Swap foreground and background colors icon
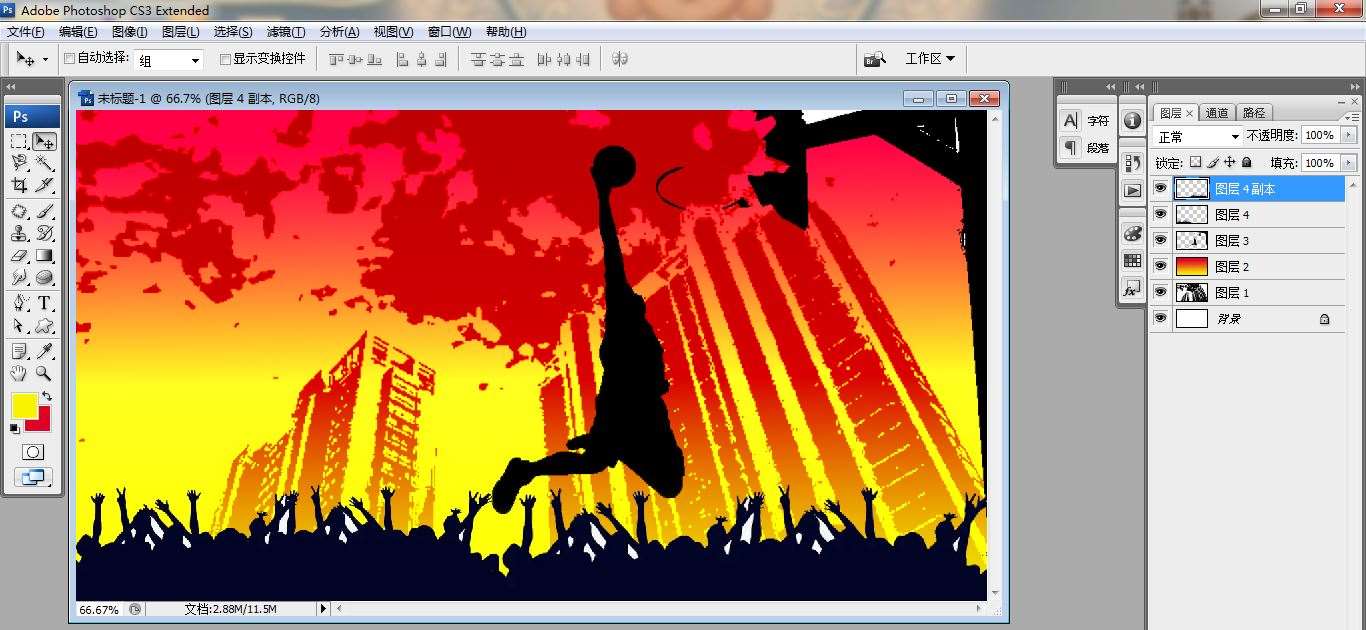The image size is (1366, 630). tap(46, 396)
